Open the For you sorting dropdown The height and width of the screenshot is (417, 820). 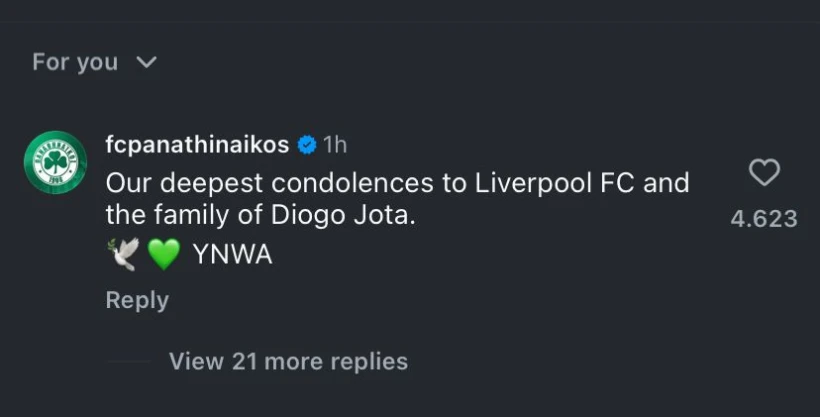[x=95, y=62]
